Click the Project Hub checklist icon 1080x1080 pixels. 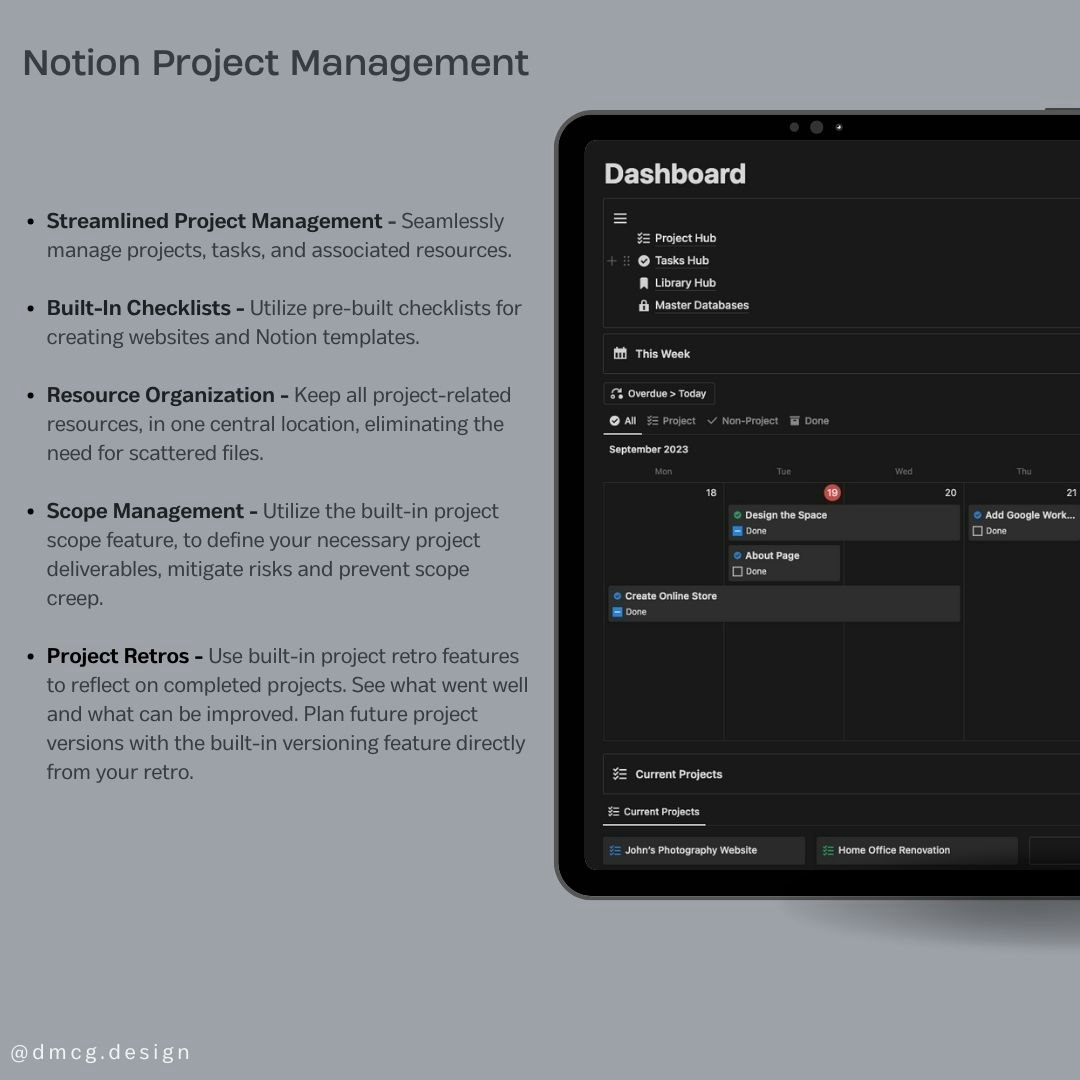pos(643,238)
